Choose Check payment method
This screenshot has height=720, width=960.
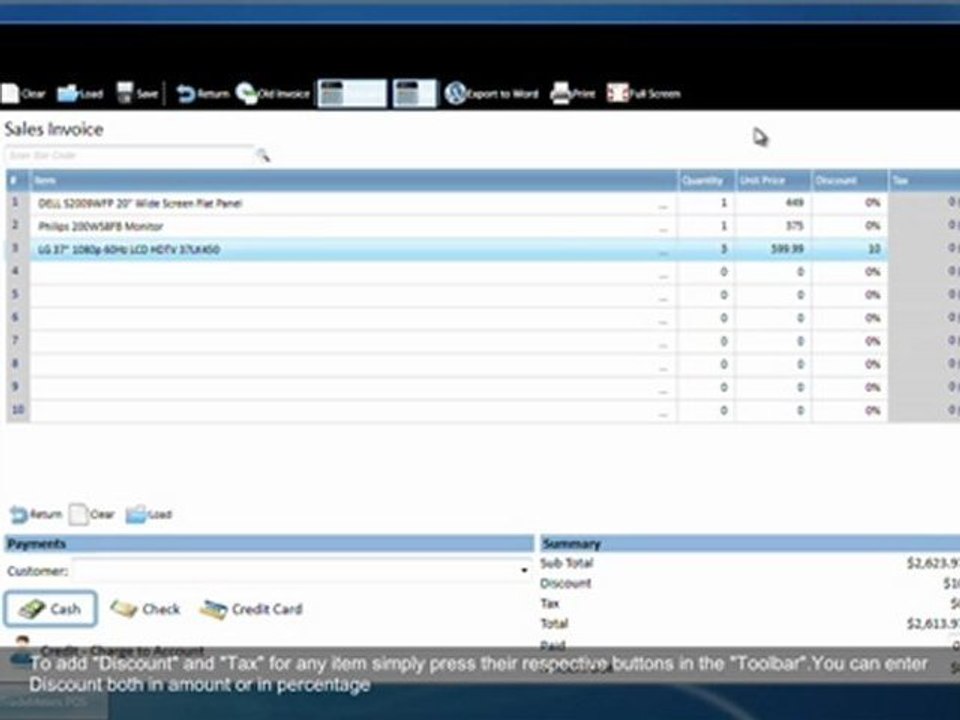146,609
